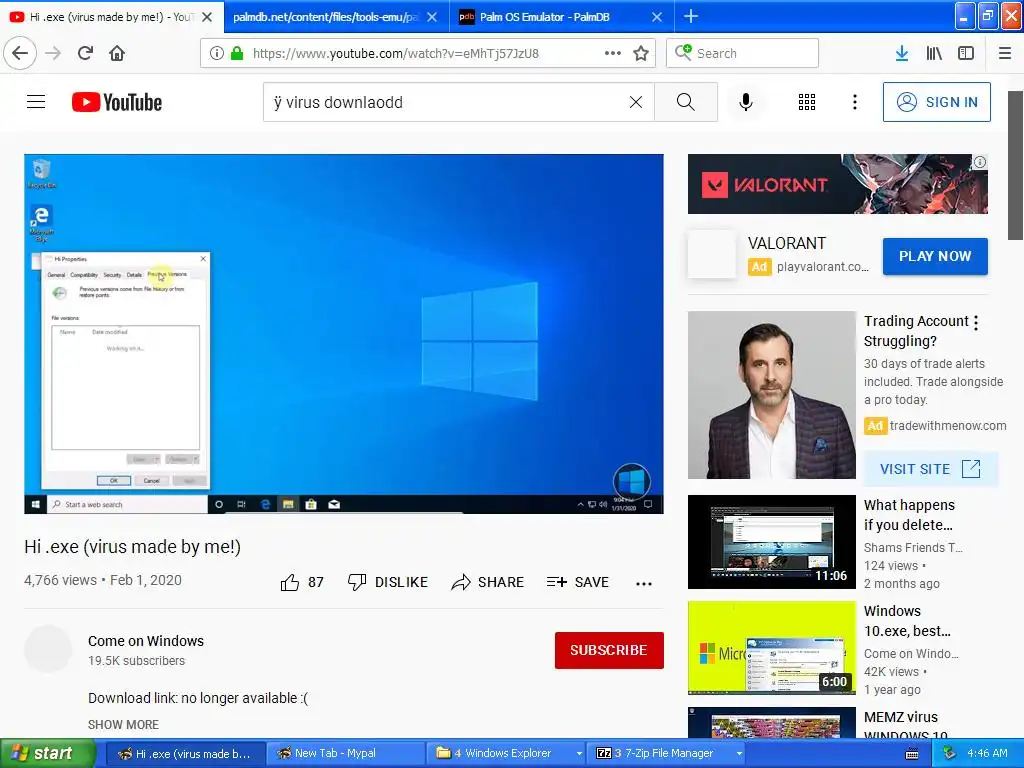The width and height of the screenshot is (1024, 768).
Task: Open the browser downloads arrow
Action: click(x=902, y=53)
